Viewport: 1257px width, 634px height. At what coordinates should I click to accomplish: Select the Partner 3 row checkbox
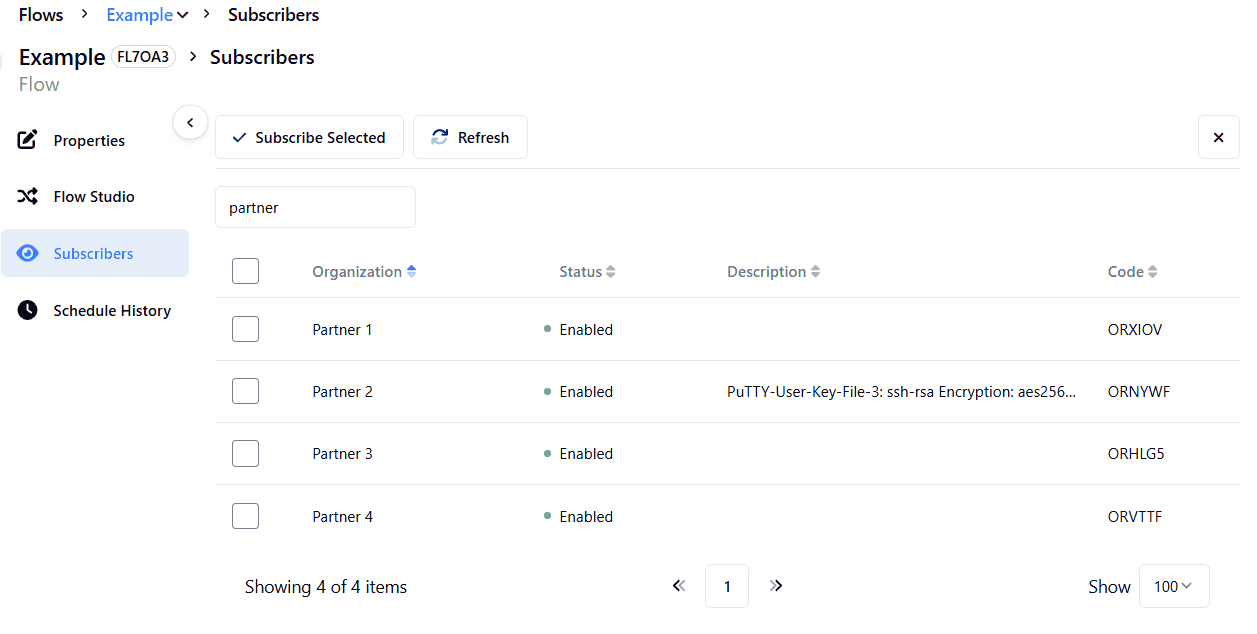[x=246, y=454]
